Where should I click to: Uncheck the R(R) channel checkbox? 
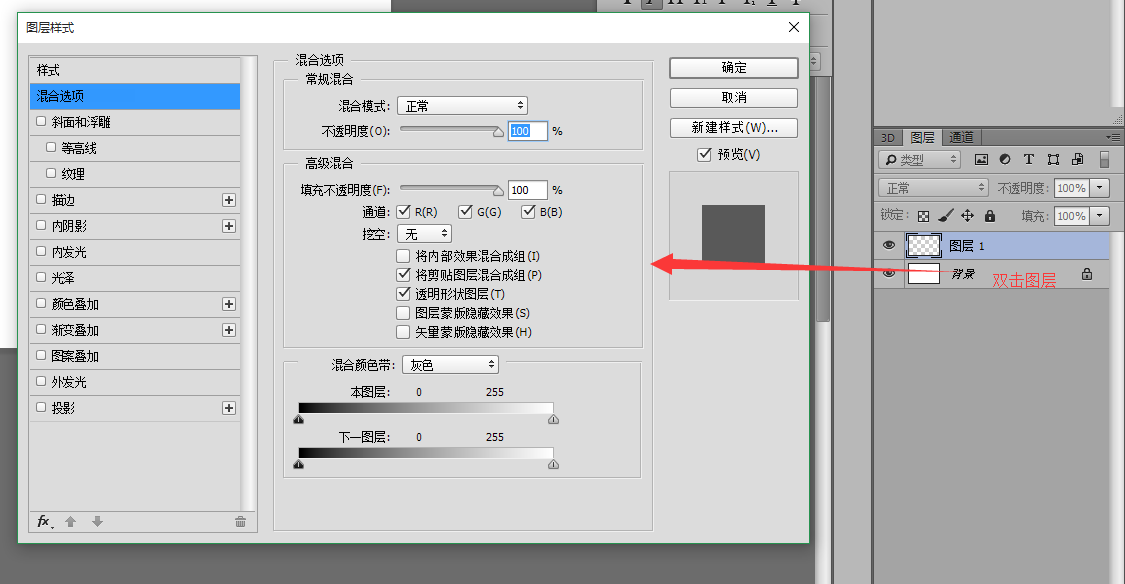403,212
